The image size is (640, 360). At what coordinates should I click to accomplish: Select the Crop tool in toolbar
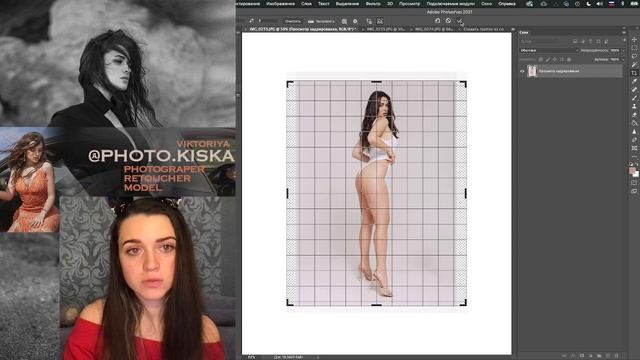[x=634, y=73]
